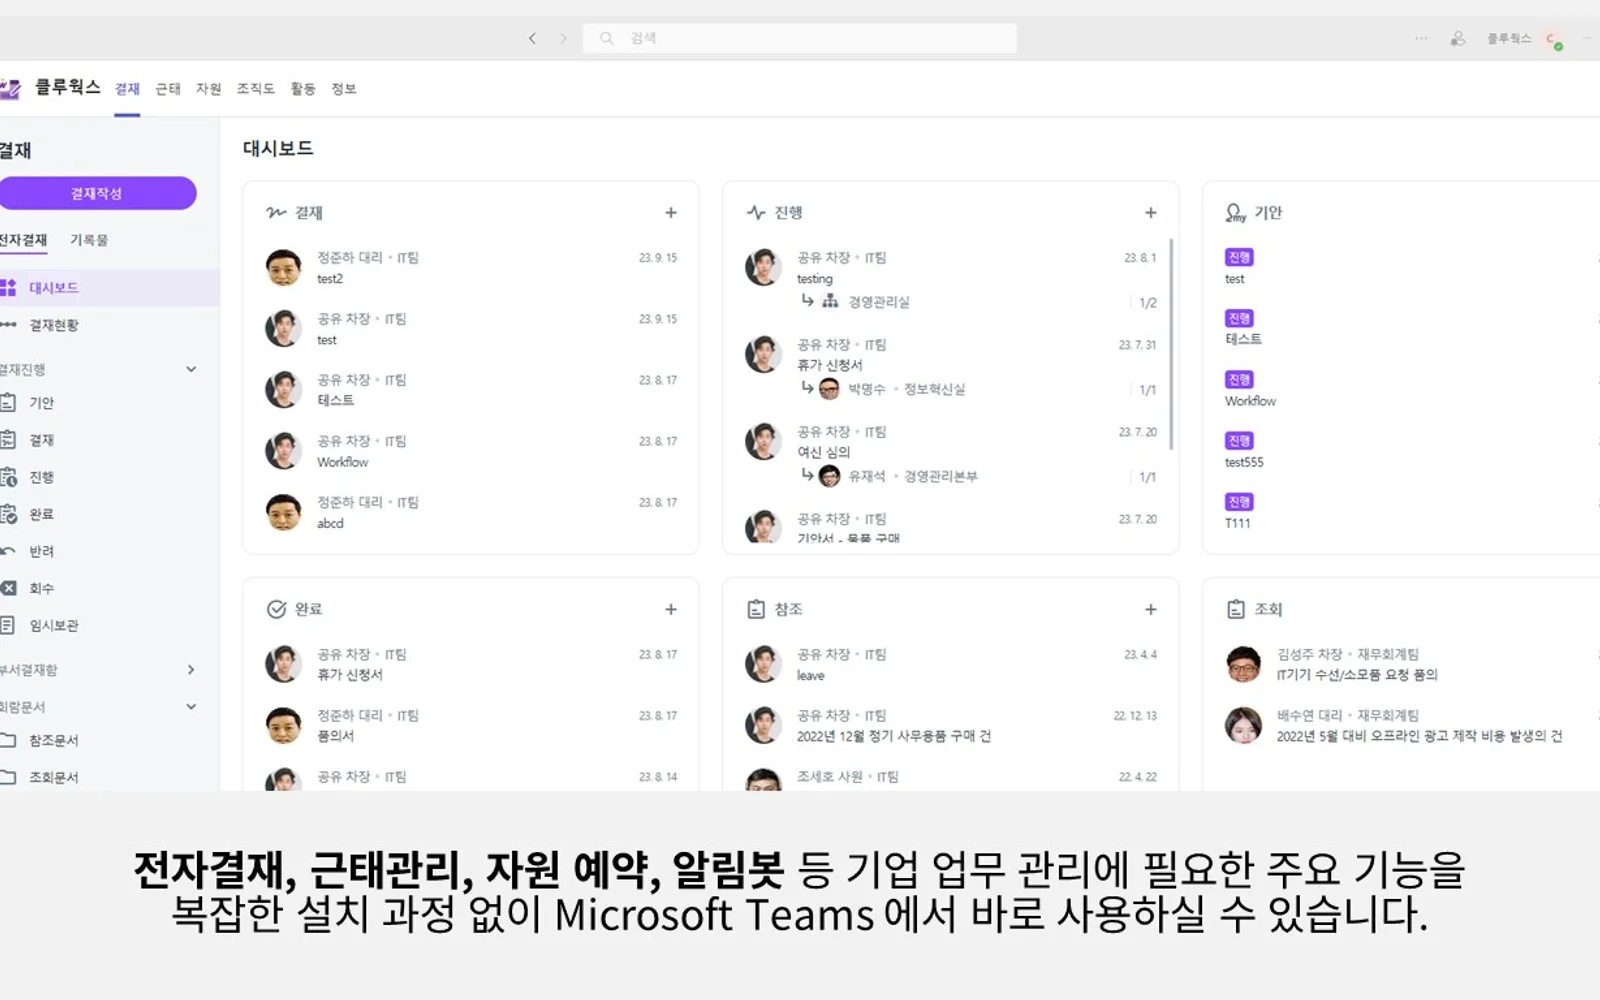Click plus icon on 참조 card
Viewport: 1600px width, 1000px height.
click(x=1151, y=609)
